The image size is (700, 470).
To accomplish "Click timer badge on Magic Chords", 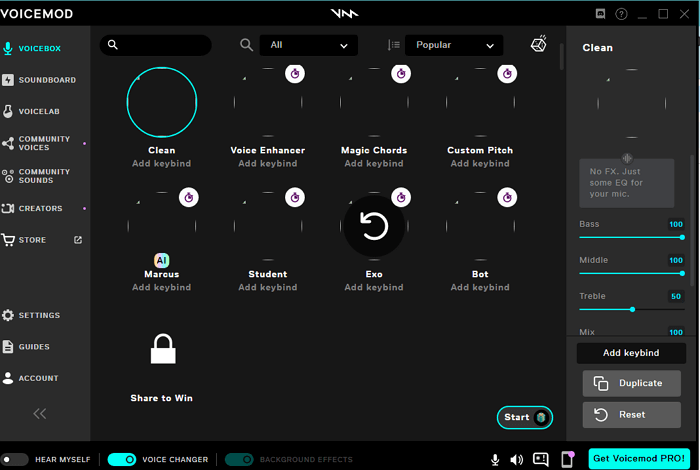I will [401, 74].
